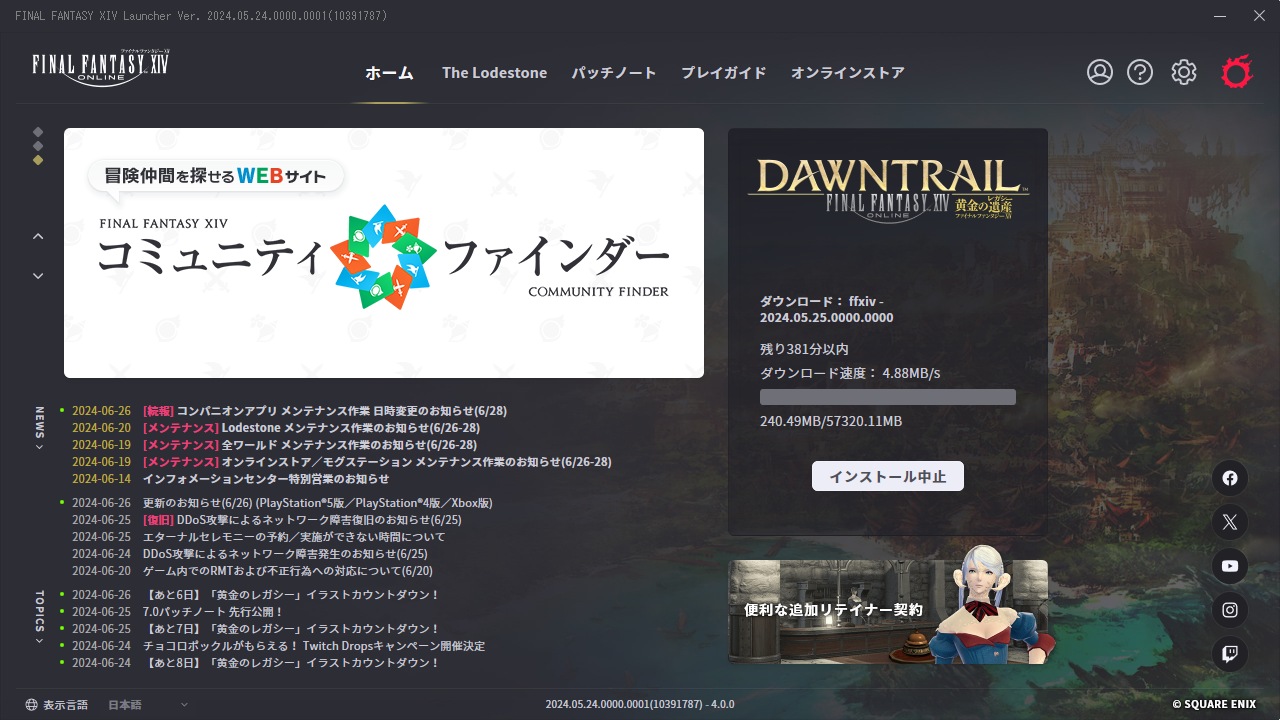Click the Community Finder banner image
Viewport: 1280px width, 720px height.
pos(384,253)
